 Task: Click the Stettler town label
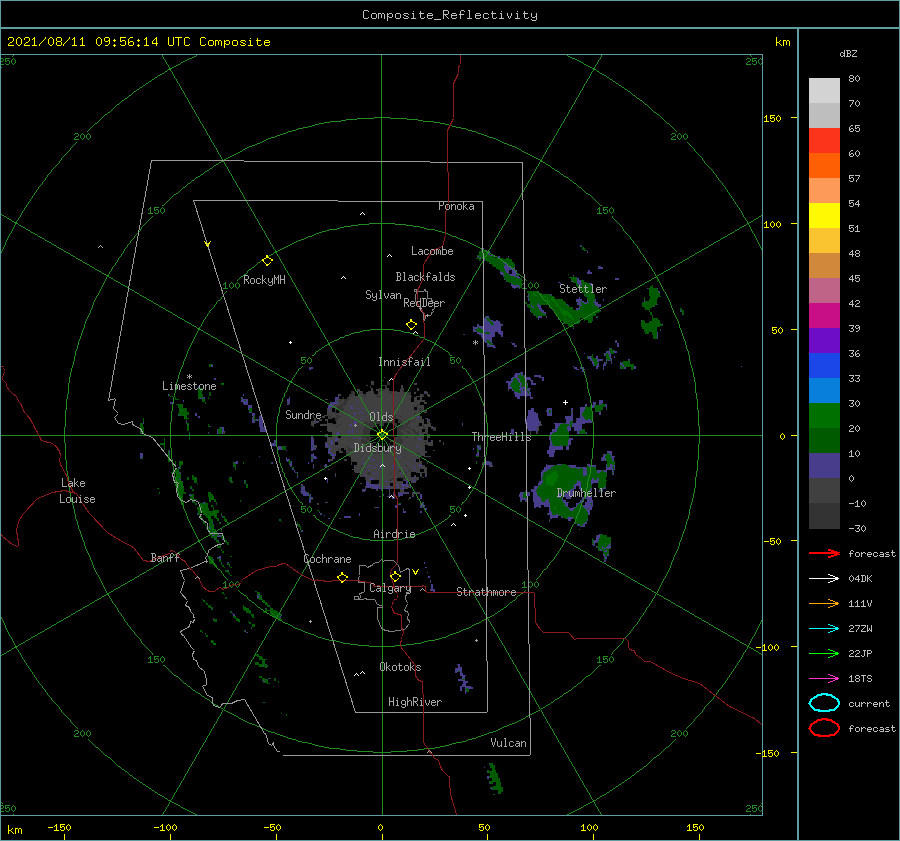coord(583,289)
